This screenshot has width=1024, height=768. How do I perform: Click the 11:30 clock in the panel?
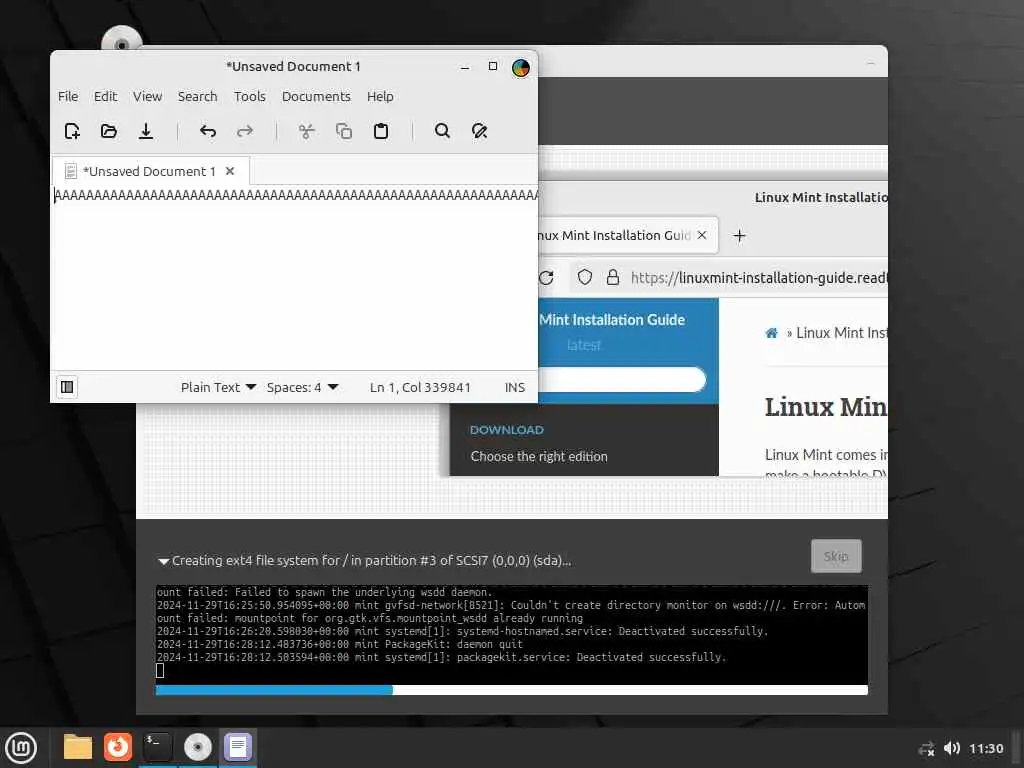pos(986,748)
